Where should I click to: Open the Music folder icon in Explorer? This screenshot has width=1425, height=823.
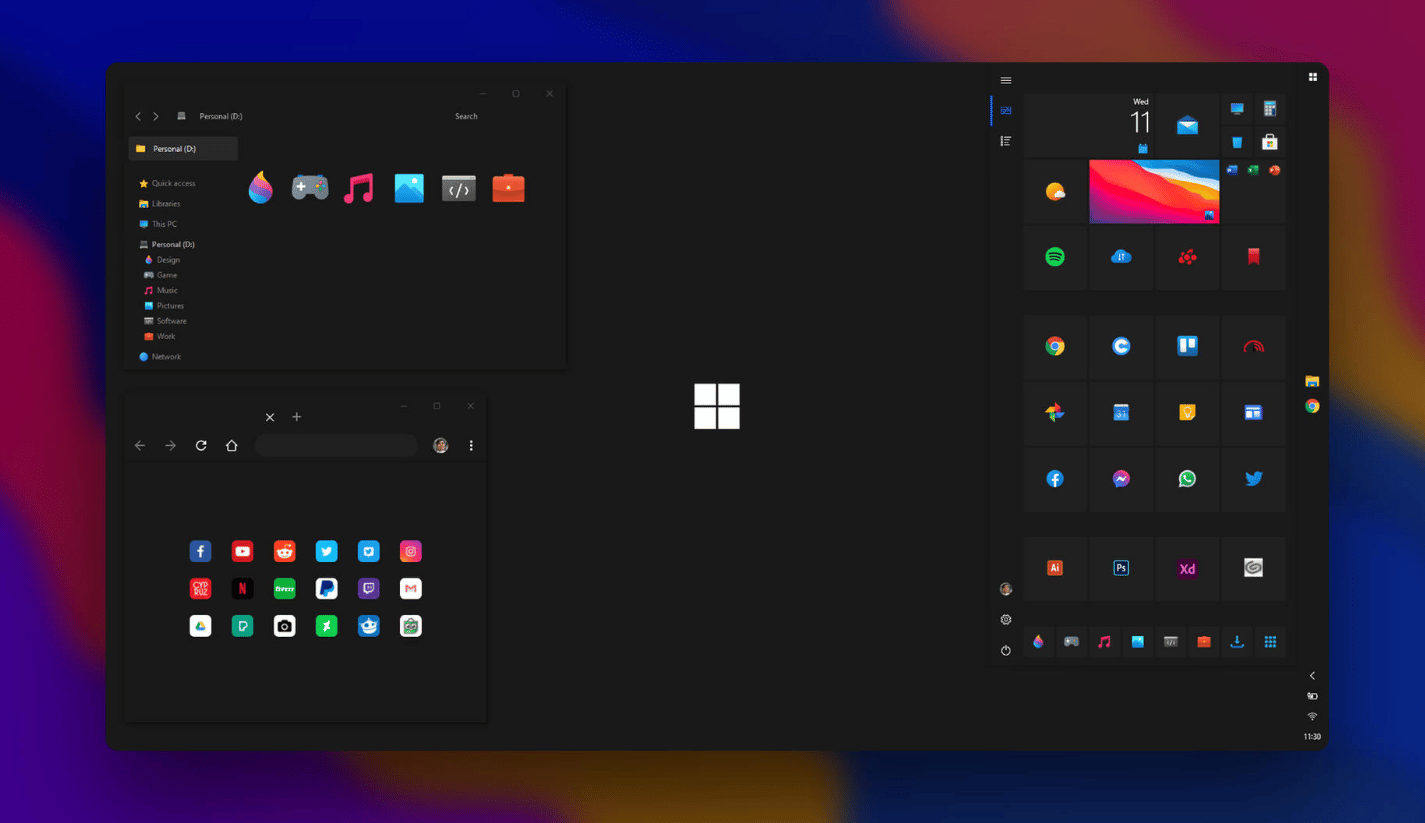point(359,188)
